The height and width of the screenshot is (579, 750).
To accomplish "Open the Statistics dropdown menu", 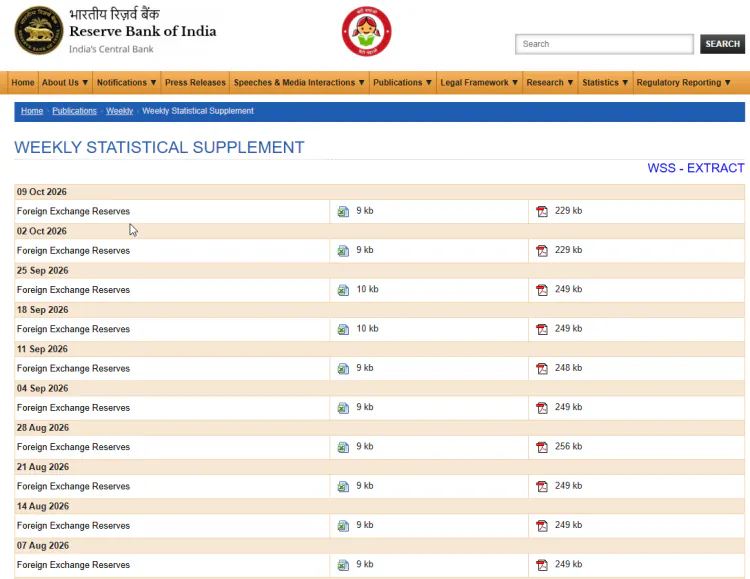I will click(x=605, y=82).
